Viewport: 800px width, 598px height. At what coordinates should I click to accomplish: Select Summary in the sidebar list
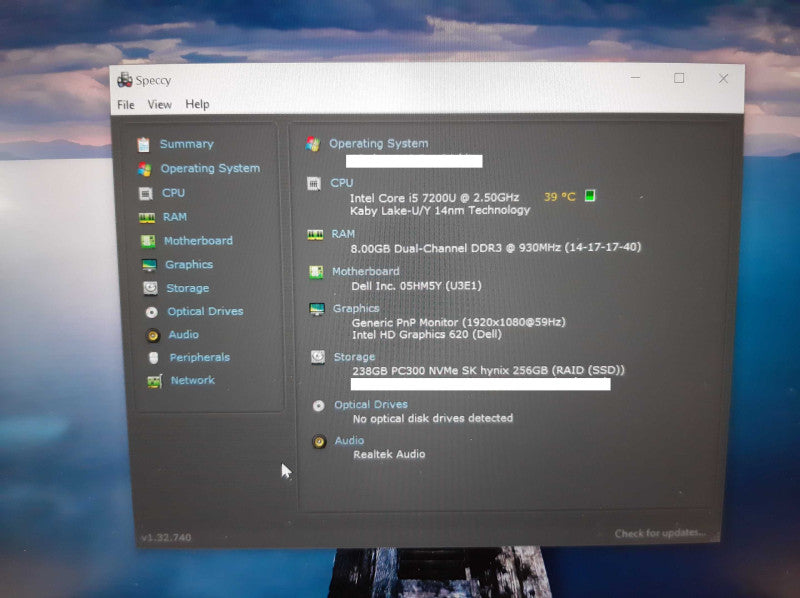187,144
